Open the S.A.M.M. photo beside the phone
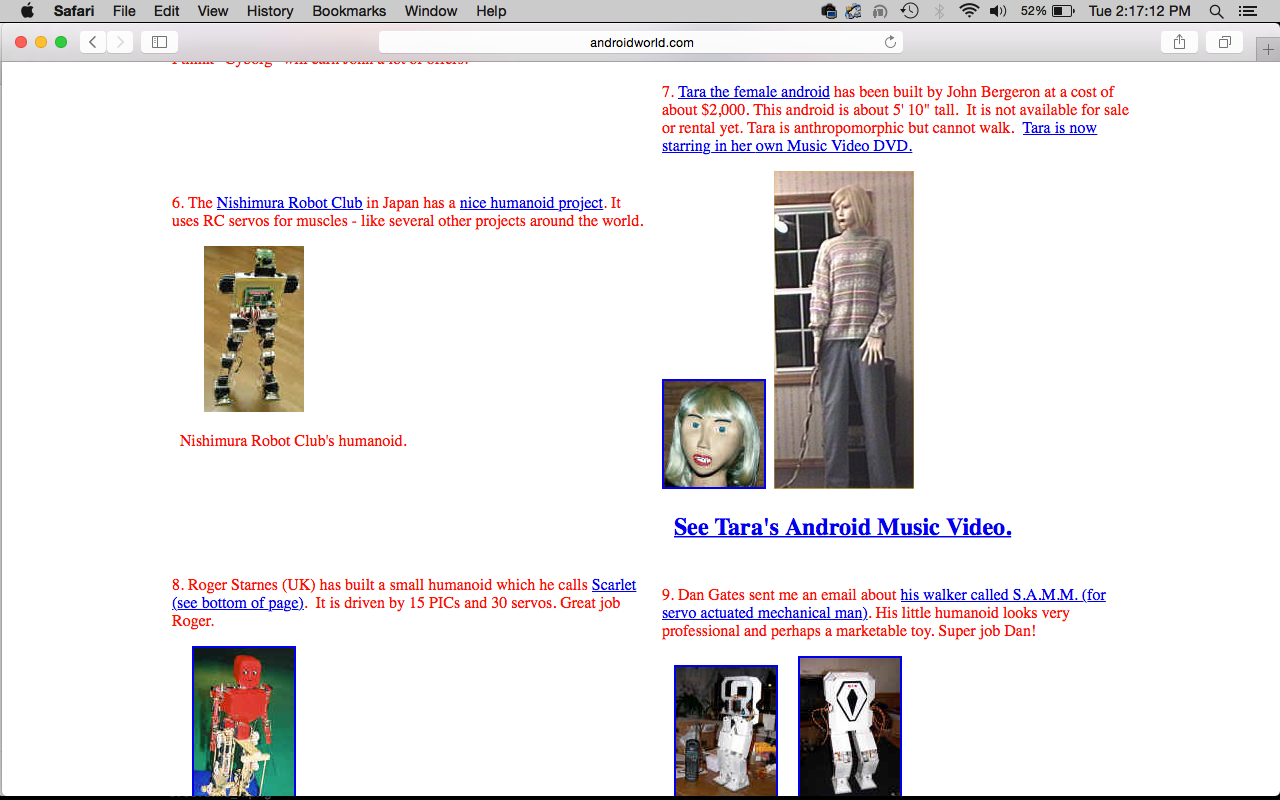This screenshot has height=800, width=1280. click(x=726, y=731)
